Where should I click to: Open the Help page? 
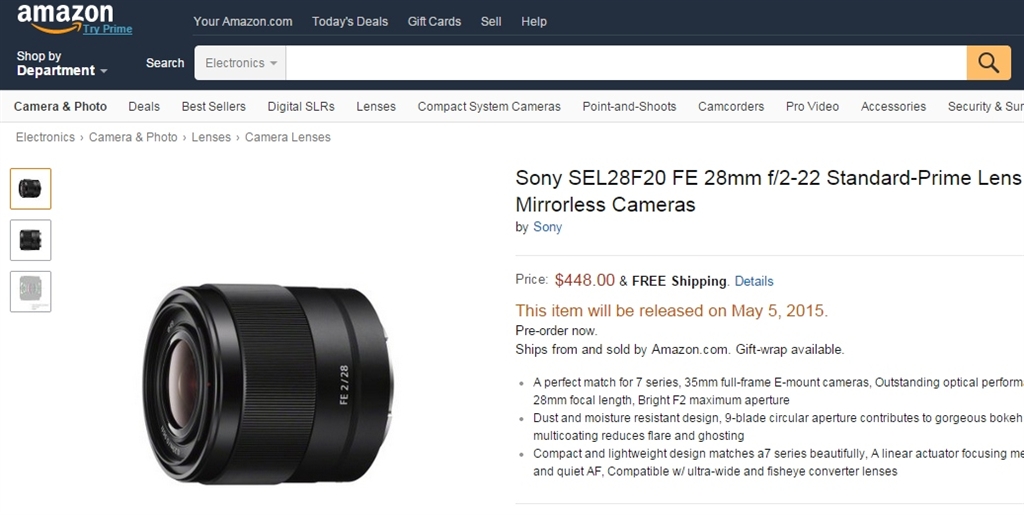click(x=534, y=21)
